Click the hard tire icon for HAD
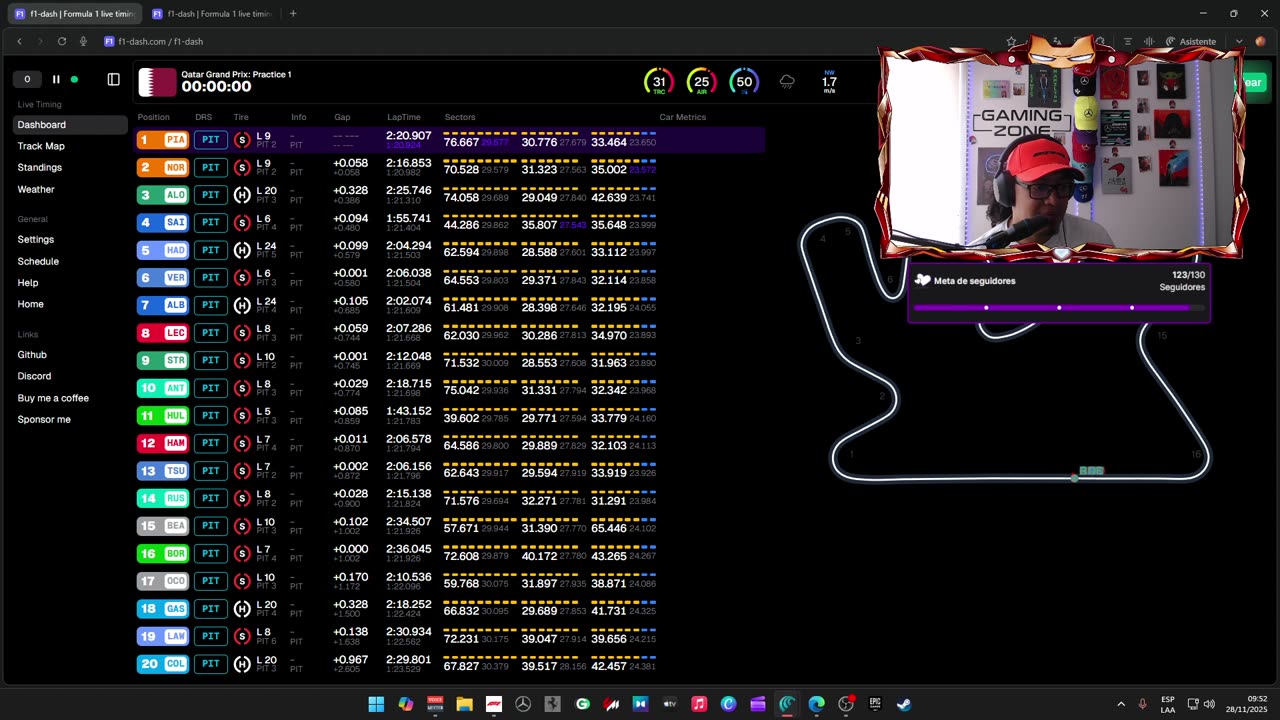 point(242,250)
